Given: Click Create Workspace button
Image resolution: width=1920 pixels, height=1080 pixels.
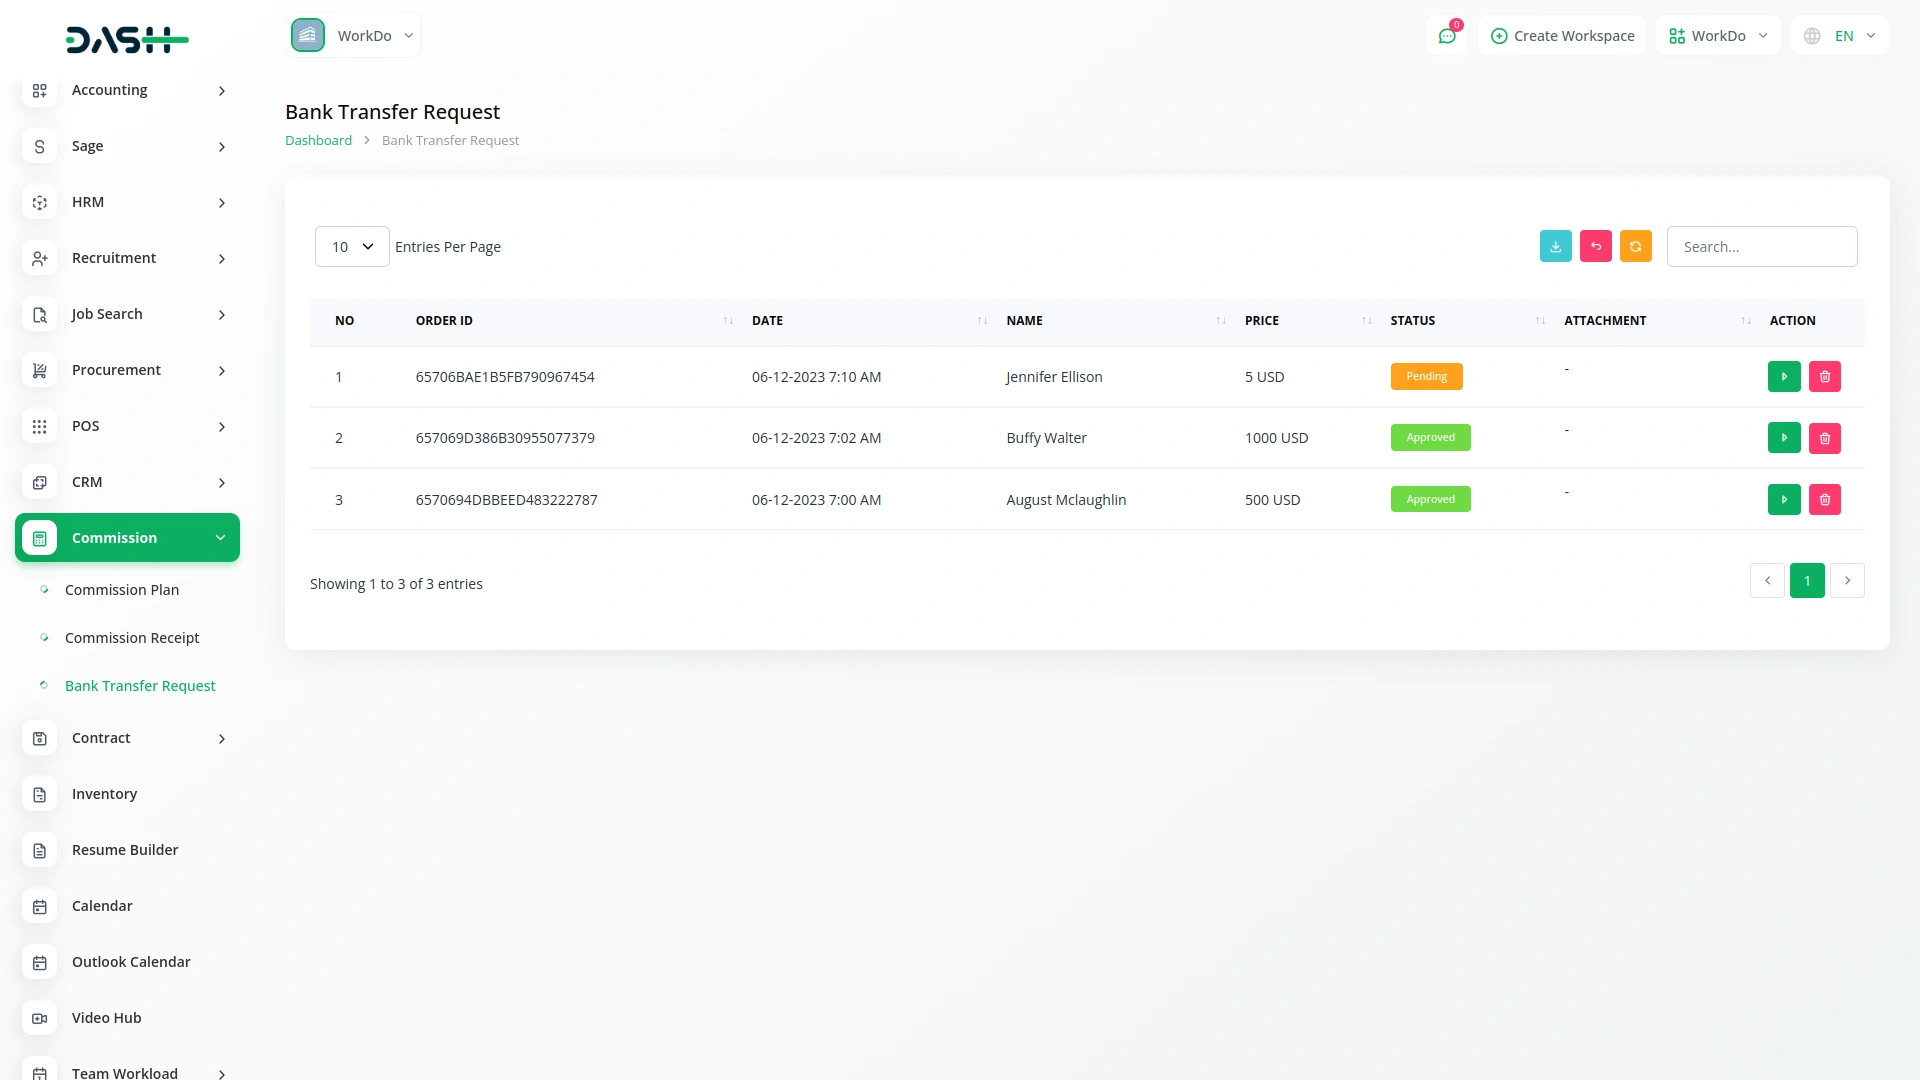Looking at the screenshot, I should (x=1562, y=36).
